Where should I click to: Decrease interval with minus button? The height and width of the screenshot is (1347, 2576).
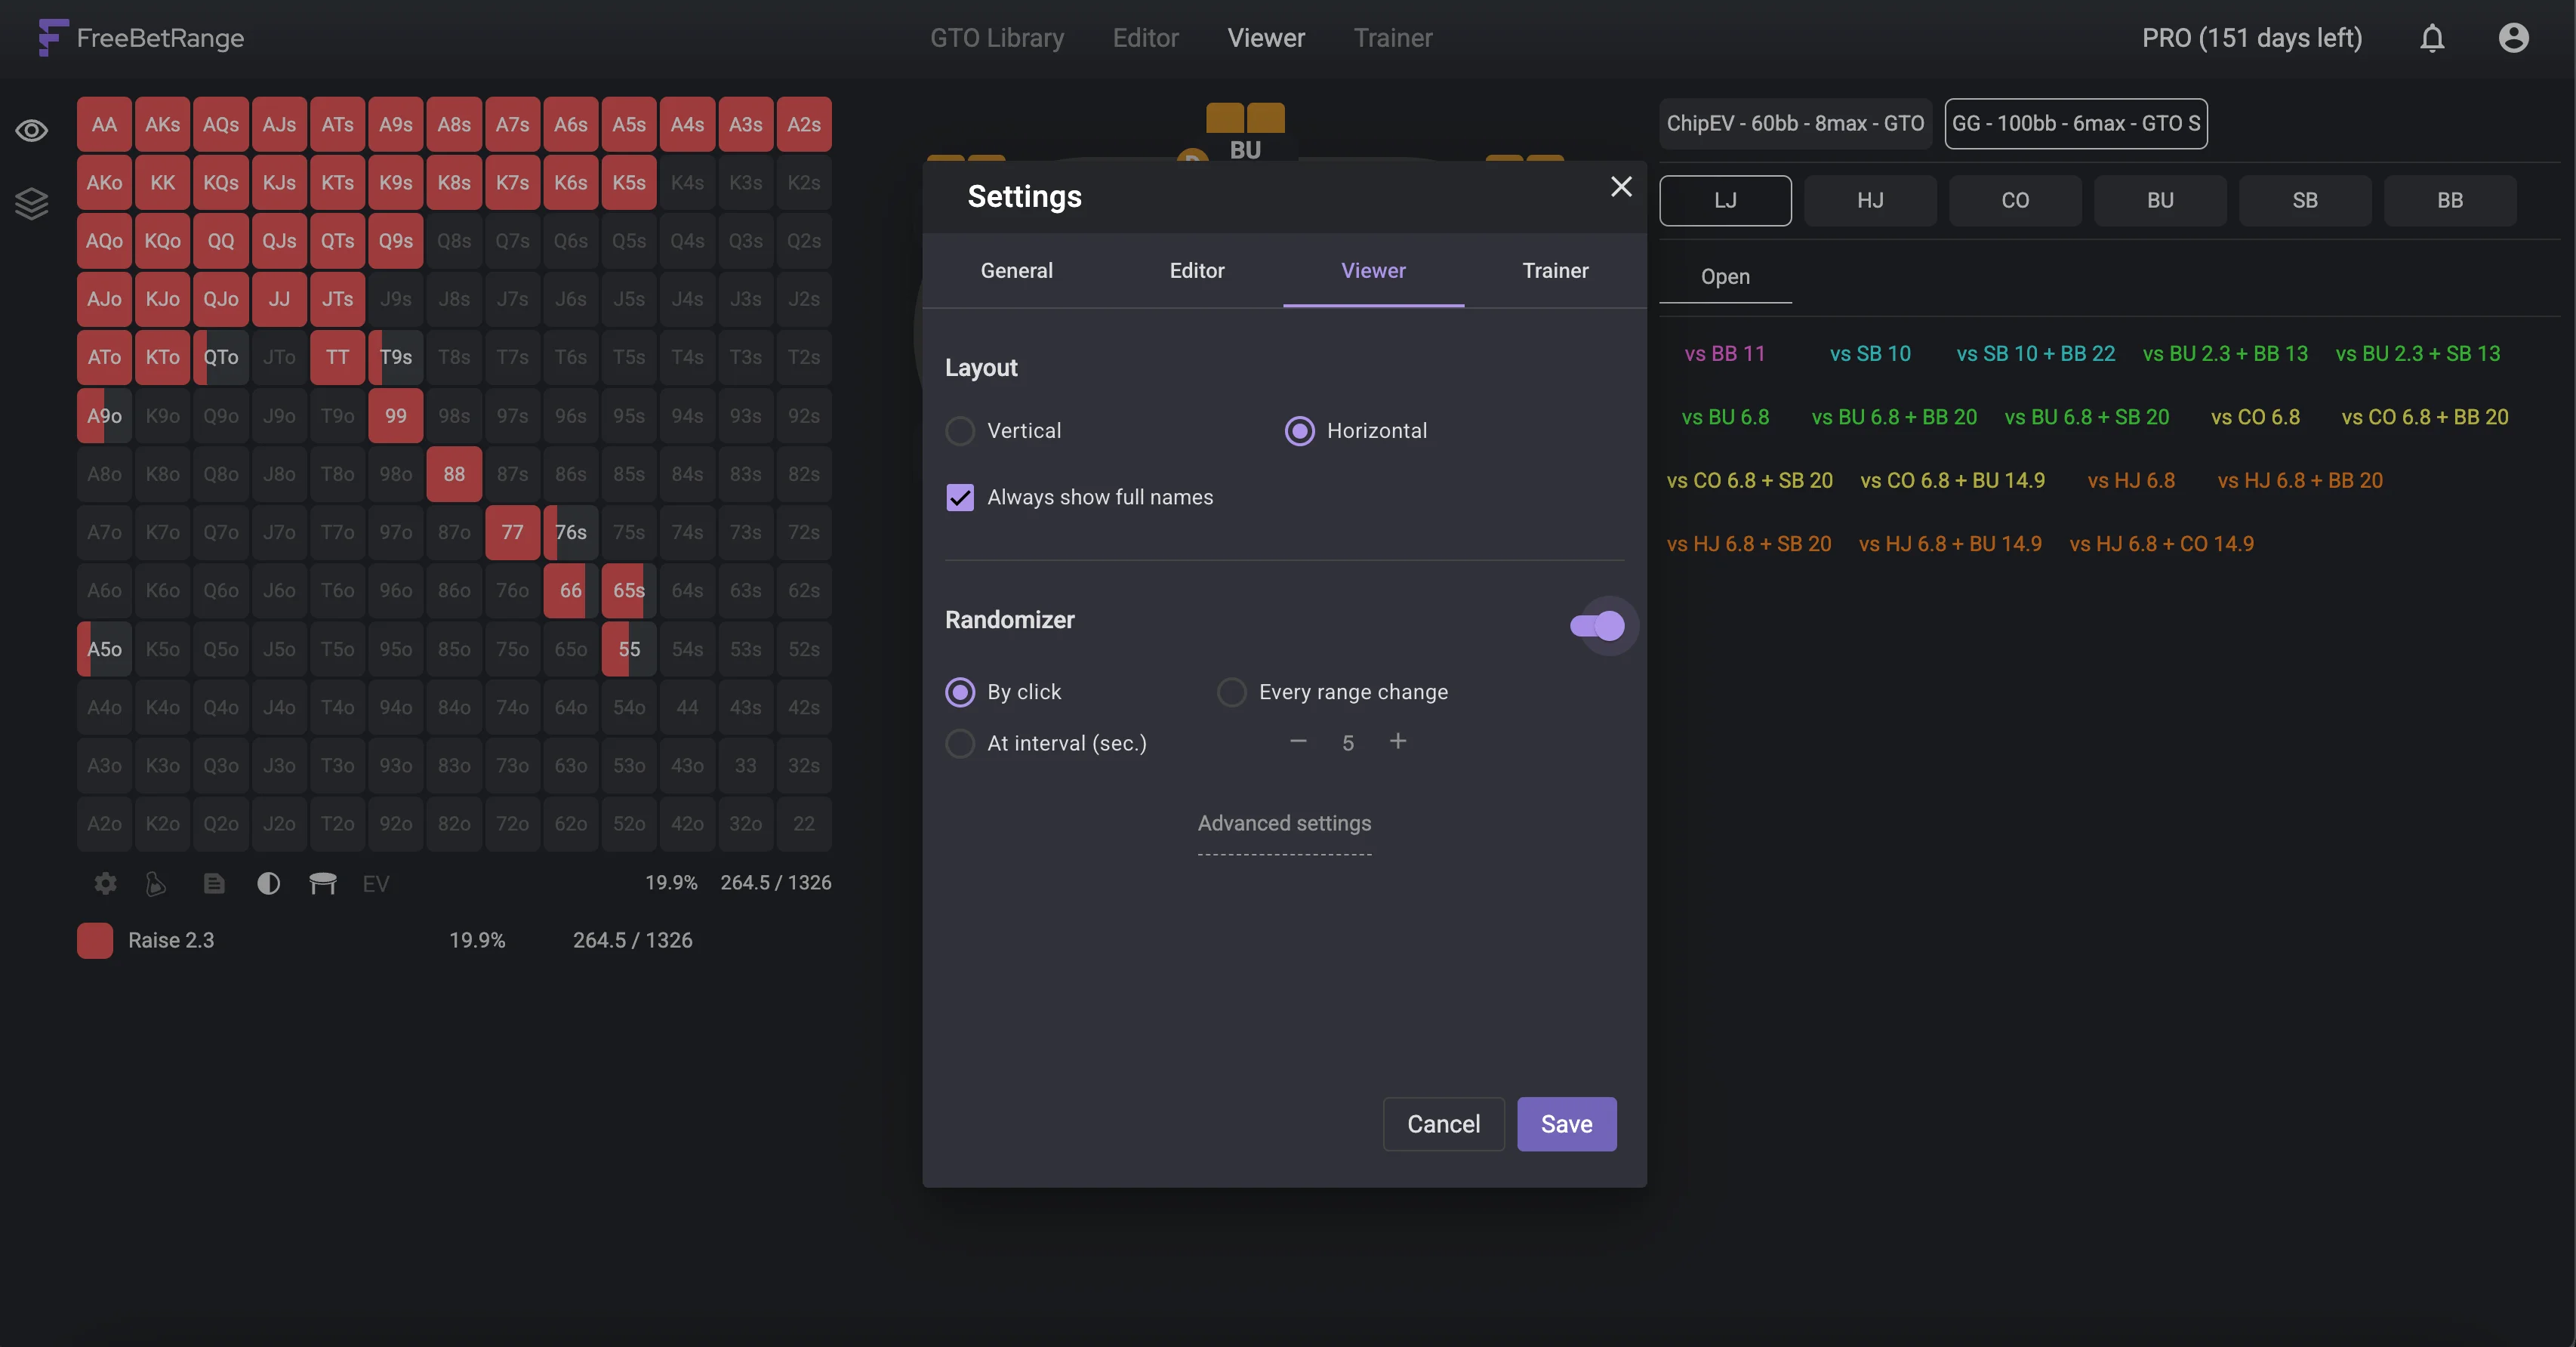pyautogui.click(x=1298, y=741)
